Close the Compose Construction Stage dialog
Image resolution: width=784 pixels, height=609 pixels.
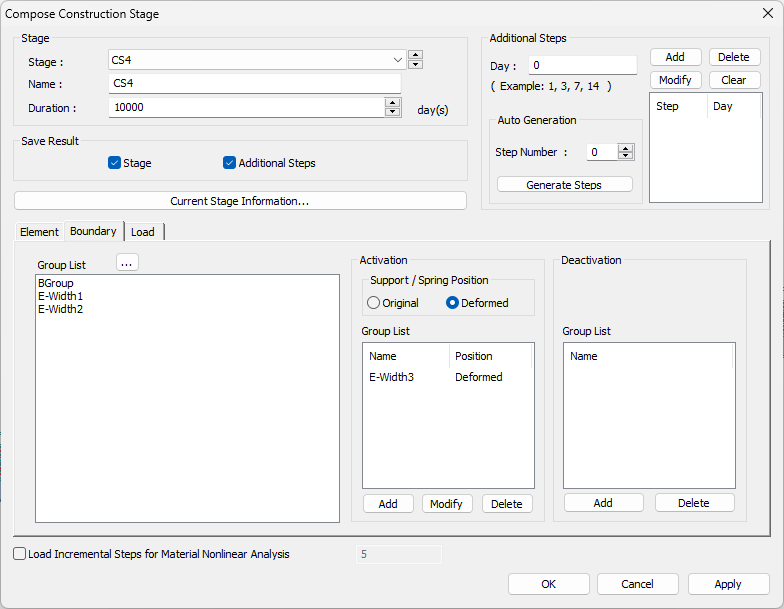pos(768,13)
